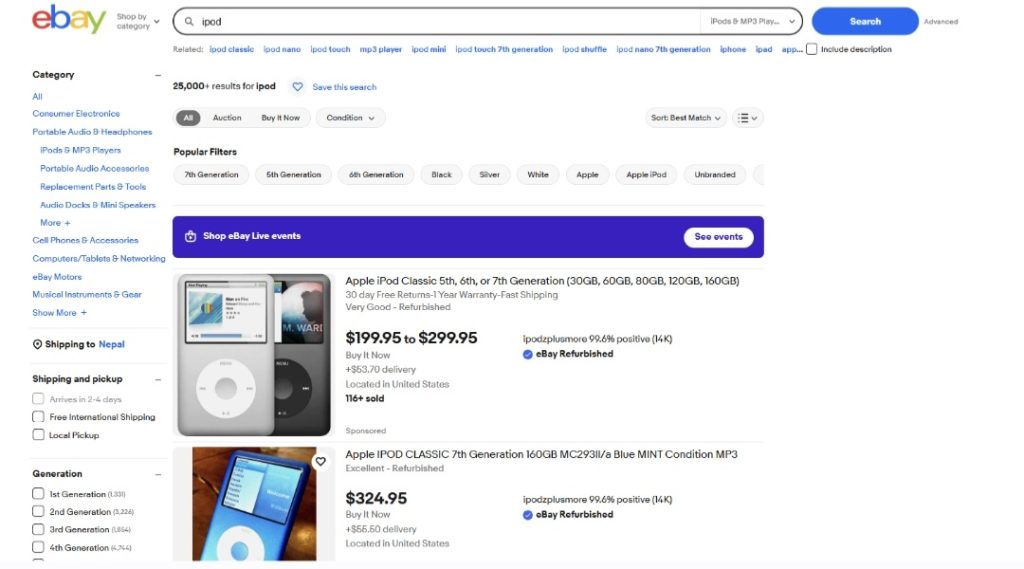This screenshot has height=569, width=1024.
Task: Check the Local Pickup option
Action: click(38, 435)
